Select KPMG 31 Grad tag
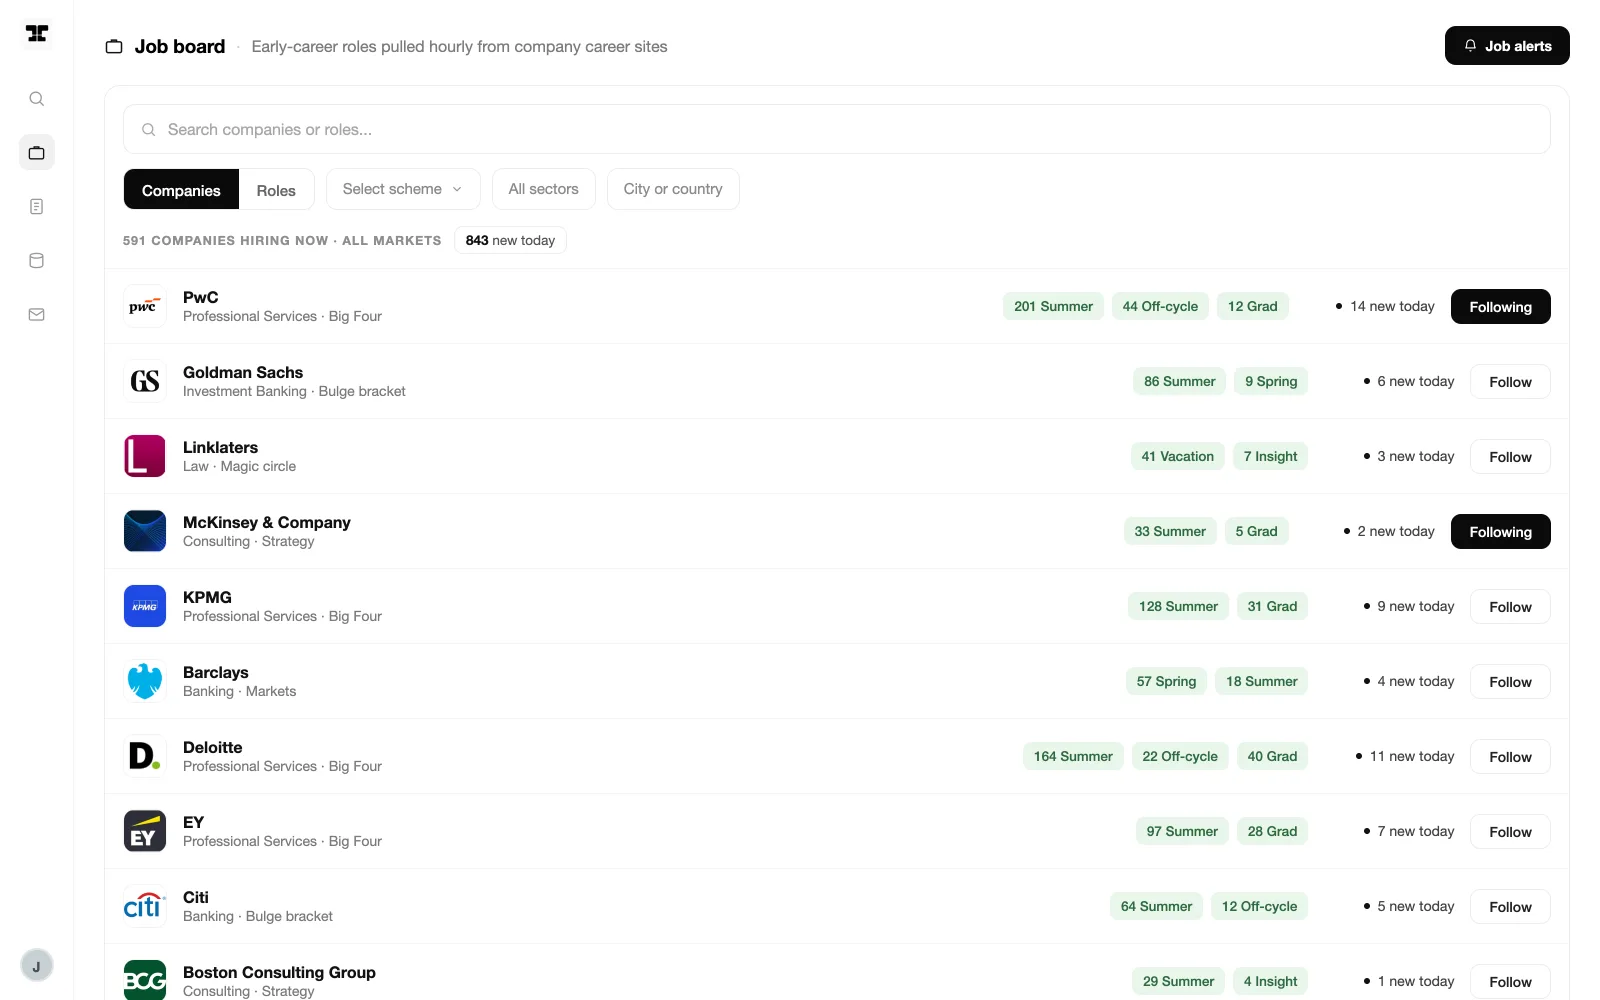The image size is (1600, 1000). [x=1272, y=606]
